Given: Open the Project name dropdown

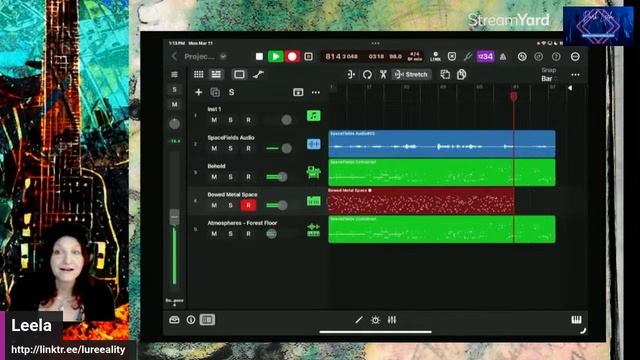Looking at the screenshot, I should (x=223, y=56).
